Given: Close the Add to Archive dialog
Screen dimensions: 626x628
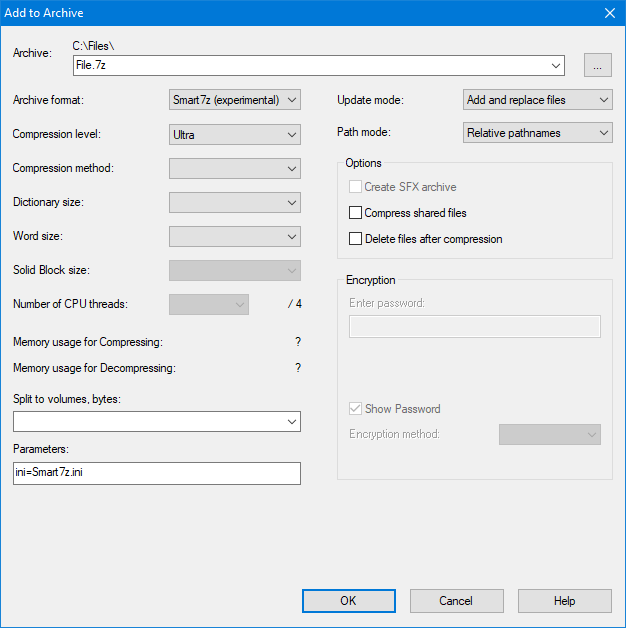Looking at the screenshot, I should 609,13.
